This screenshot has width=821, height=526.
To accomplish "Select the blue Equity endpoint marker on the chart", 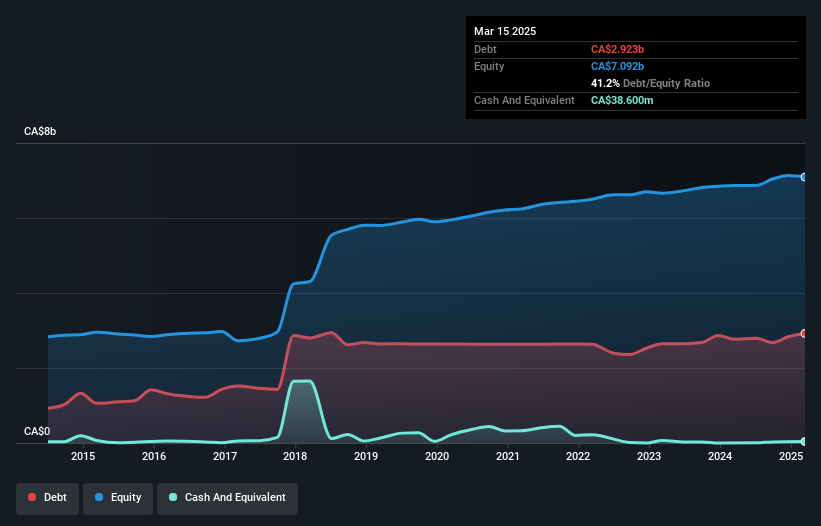I will coord(804,177).
